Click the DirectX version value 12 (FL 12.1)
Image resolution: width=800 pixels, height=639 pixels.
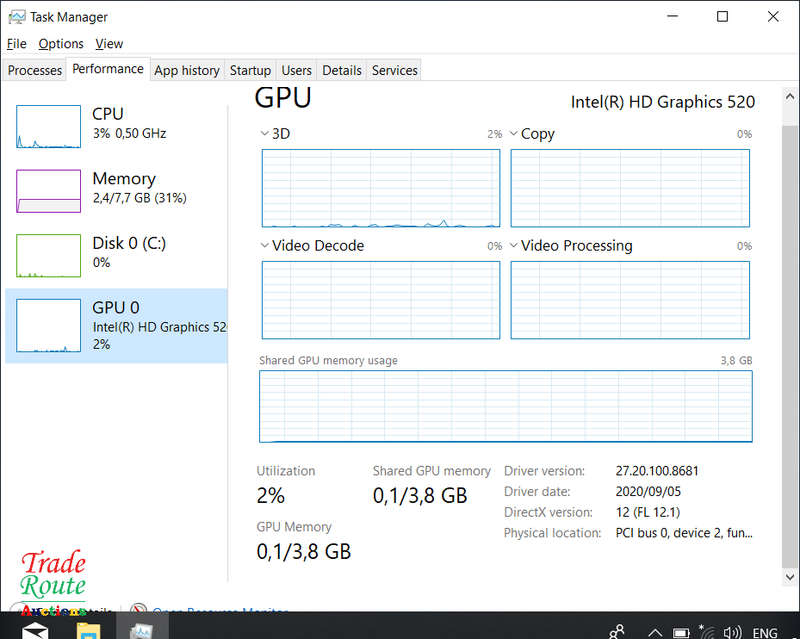coord(648,512)
